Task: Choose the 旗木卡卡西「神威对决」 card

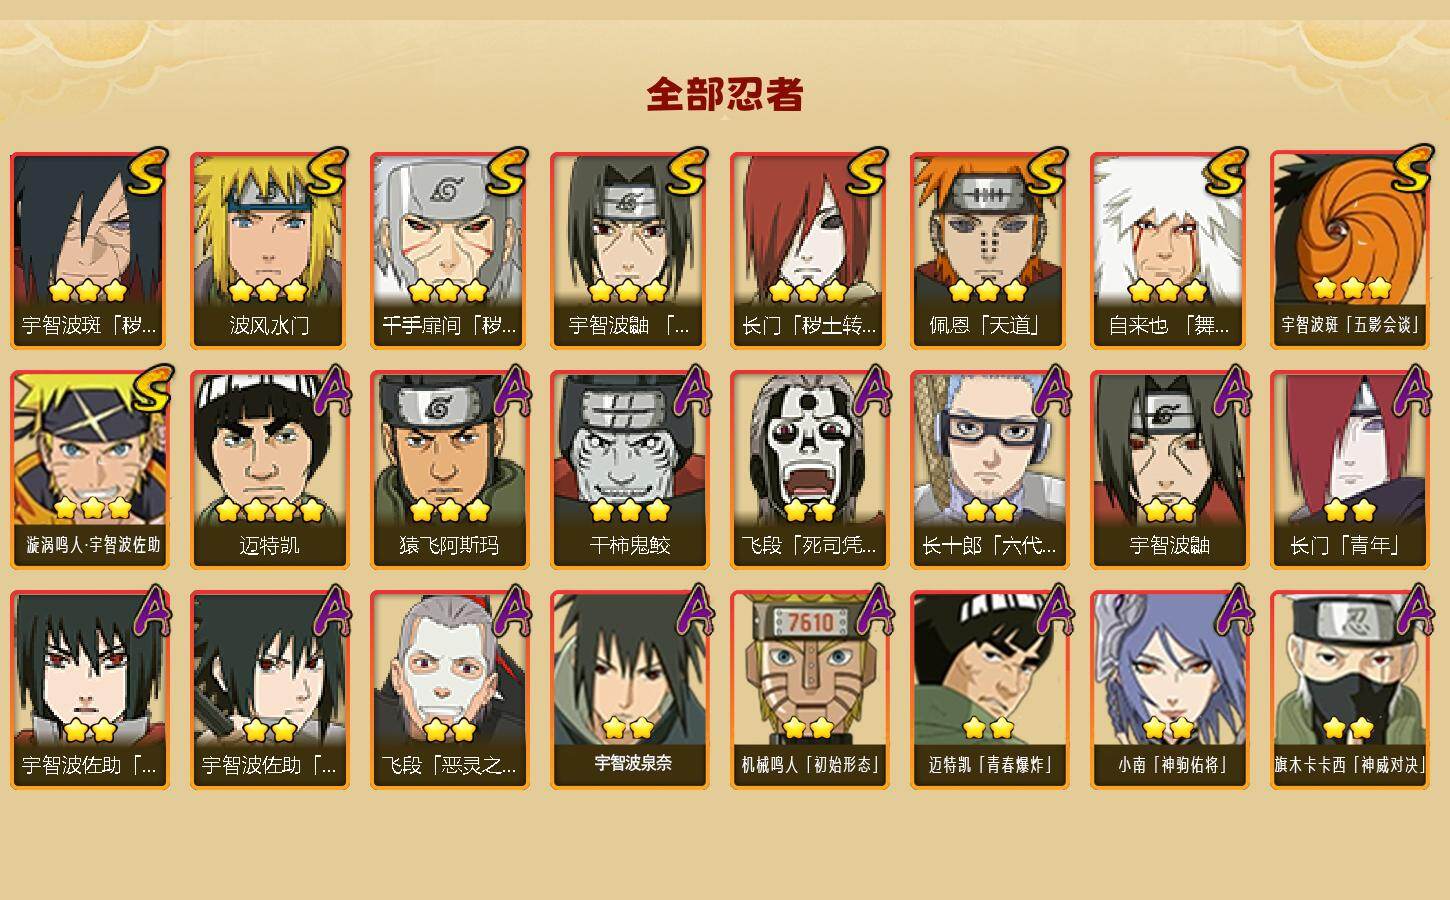Action: click(x=1349, y=690)
